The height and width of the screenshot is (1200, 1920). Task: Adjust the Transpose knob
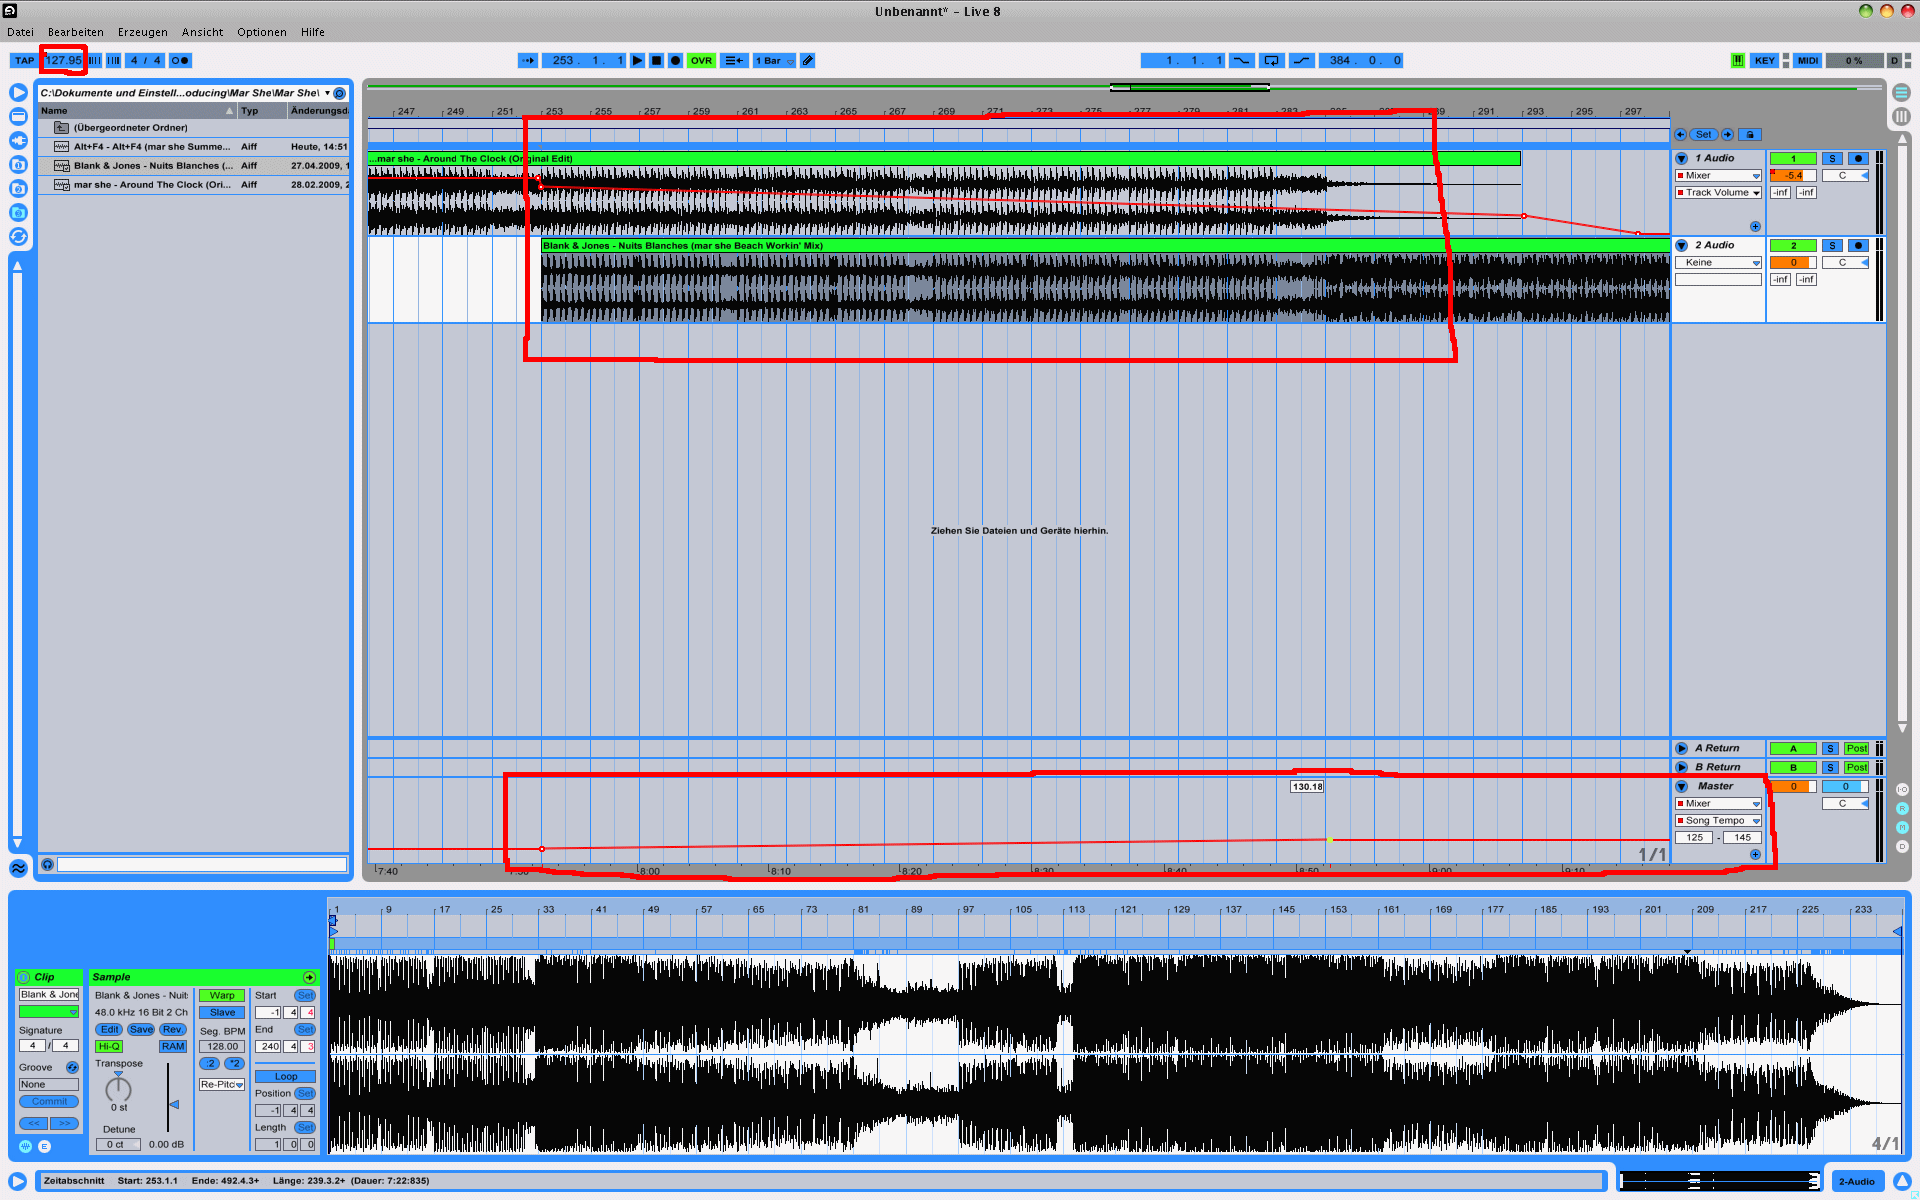(119, 1087)
